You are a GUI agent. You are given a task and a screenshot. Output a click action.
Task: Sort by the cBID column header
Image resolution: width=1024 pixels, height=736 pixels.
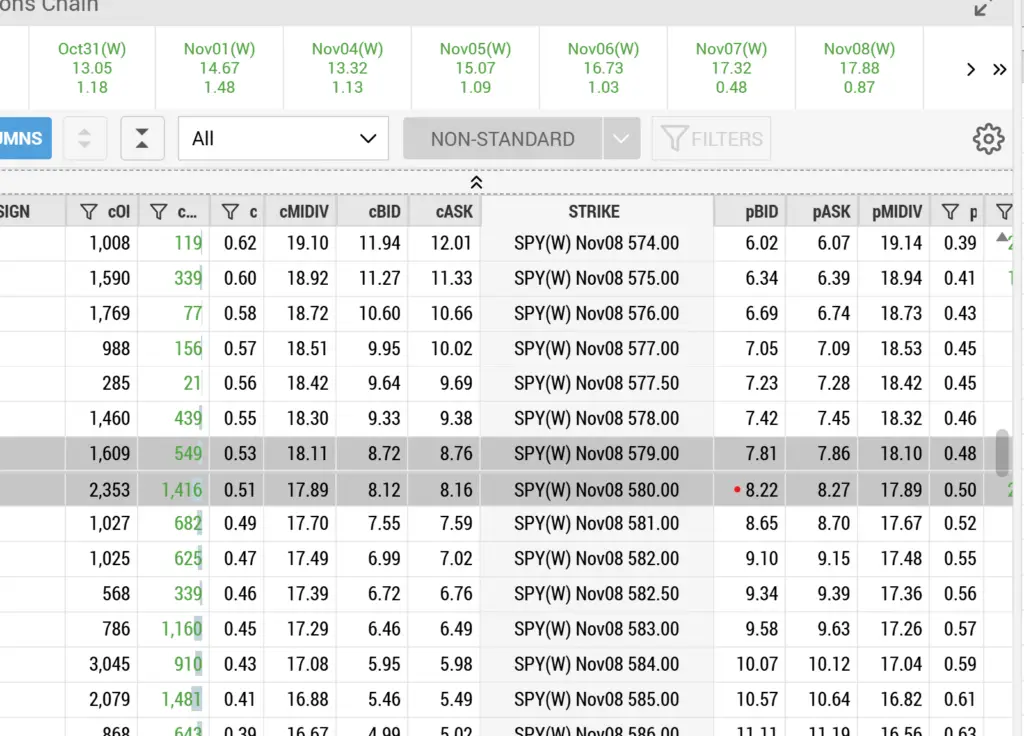pyautogui.click(x=384, y=212)
